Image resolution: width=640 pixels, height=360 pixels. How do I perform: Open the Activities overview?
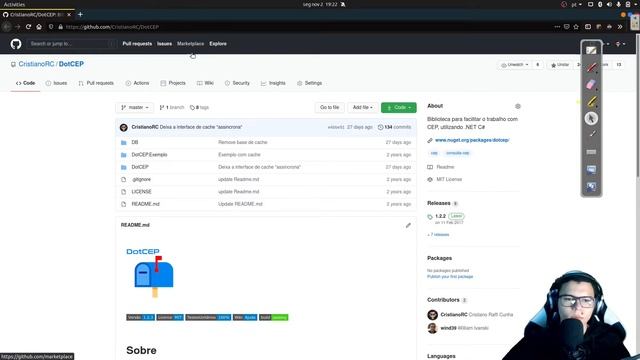point(14,4)
